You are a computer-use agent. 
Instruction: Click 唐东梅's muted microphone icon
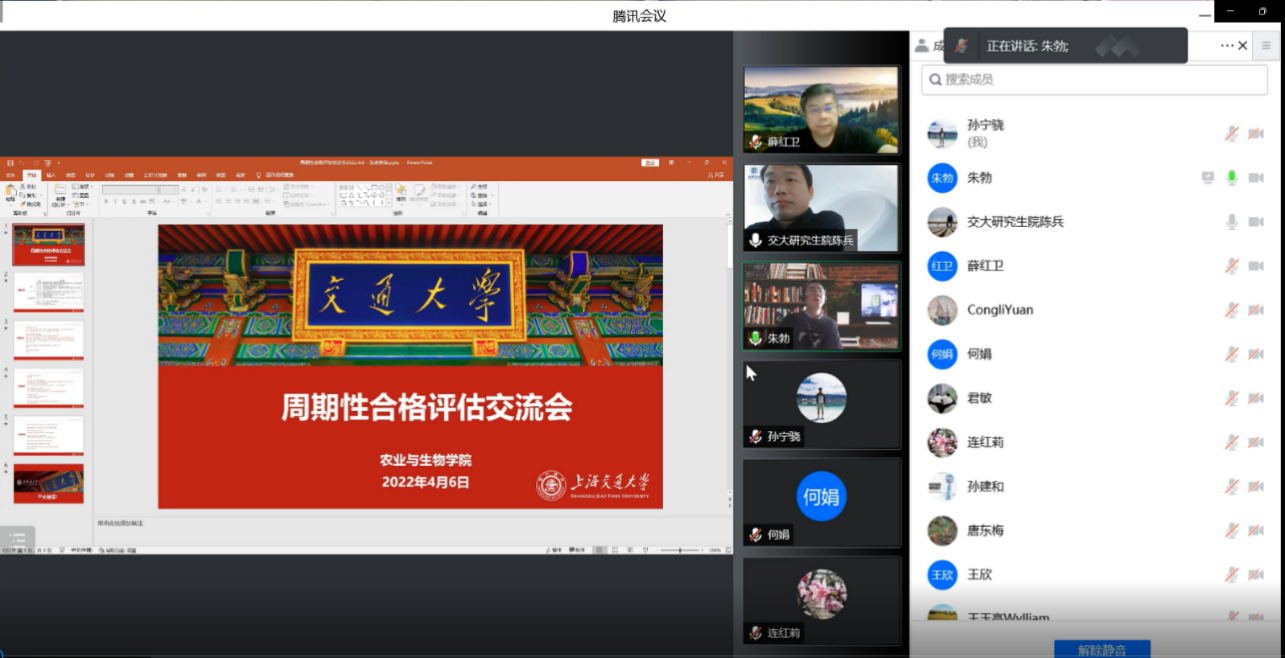pyautogui.click(x=1232, y=530)
